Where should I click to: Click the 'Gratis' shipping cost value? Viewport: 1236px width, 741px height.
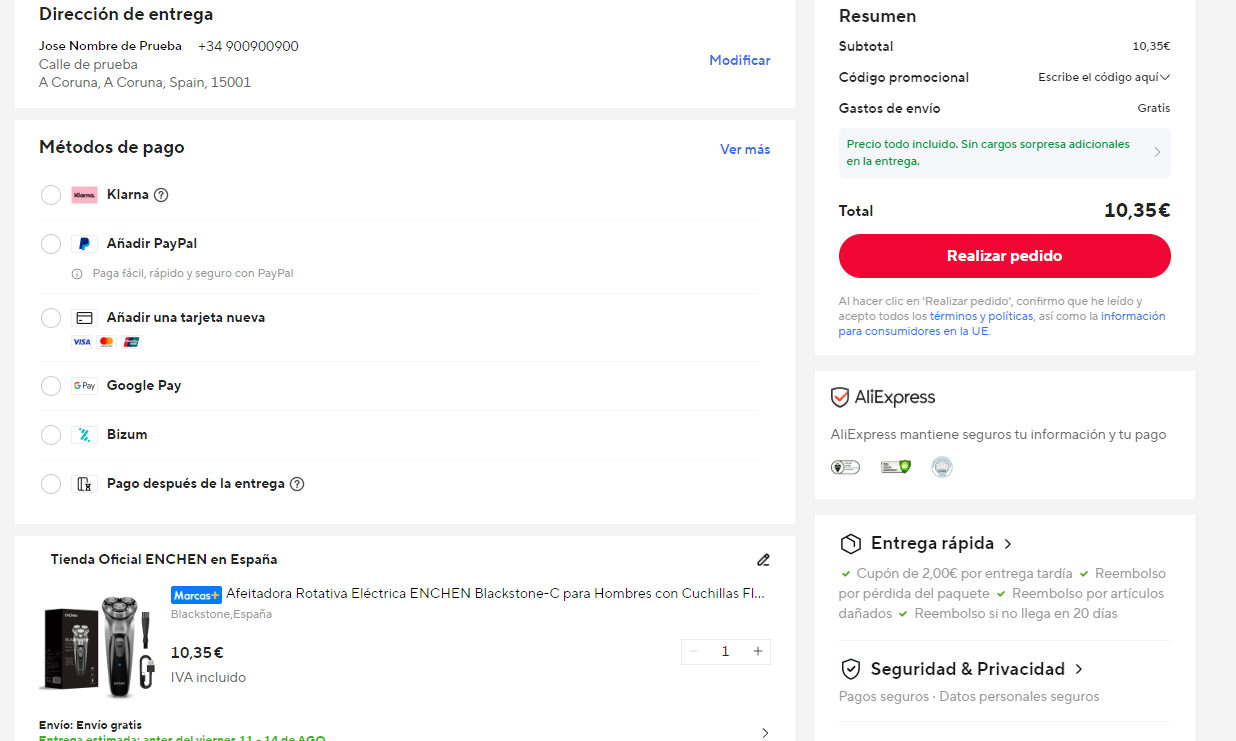point(1153,108)
